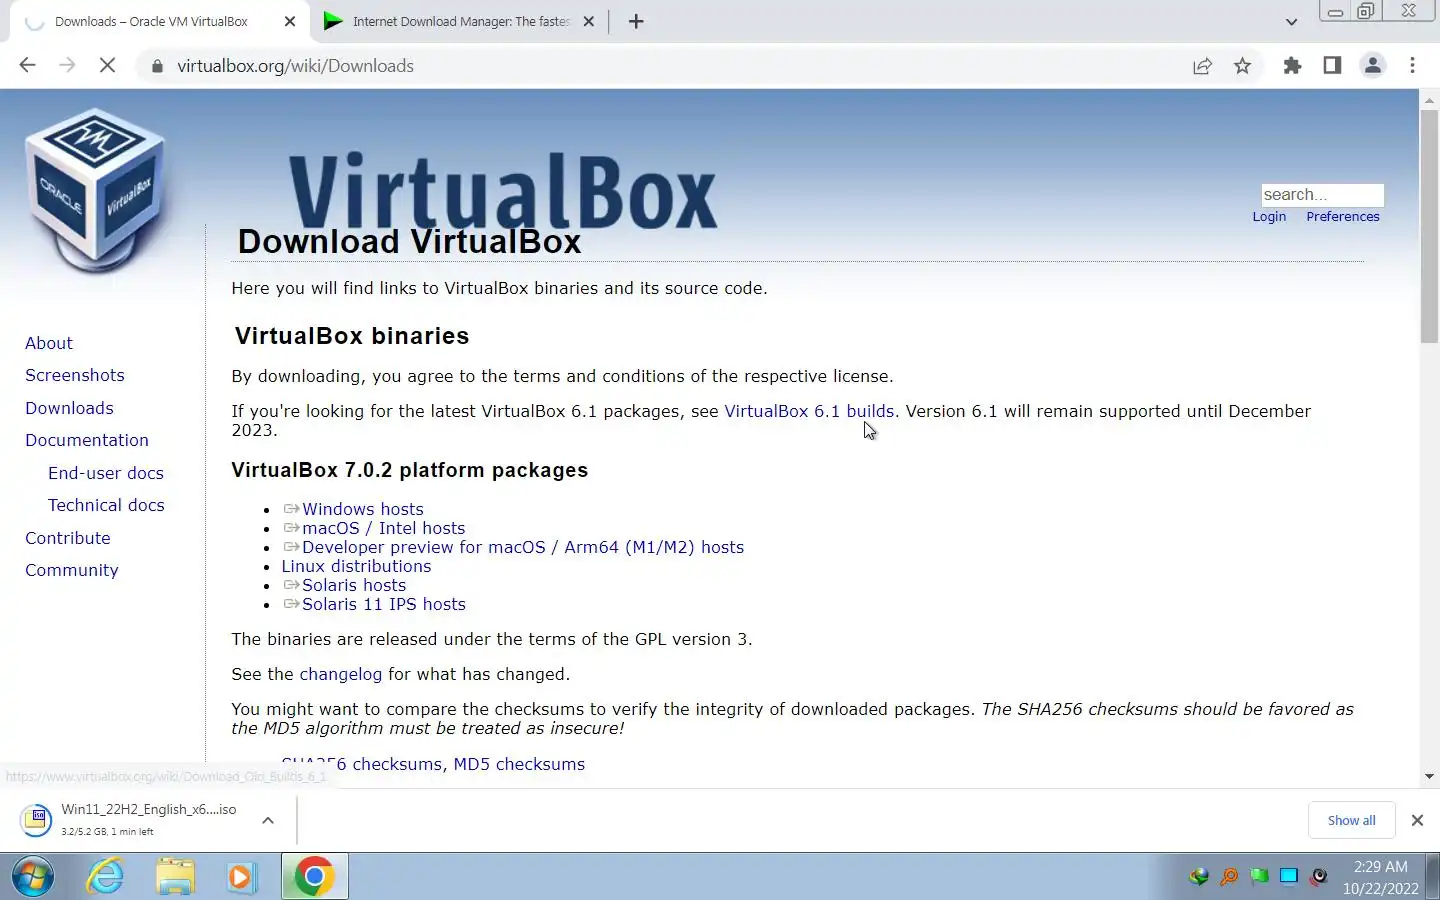Click the page vertical scrollbar thumb
Screen dimensions: 1440x900
[1429, 225]
